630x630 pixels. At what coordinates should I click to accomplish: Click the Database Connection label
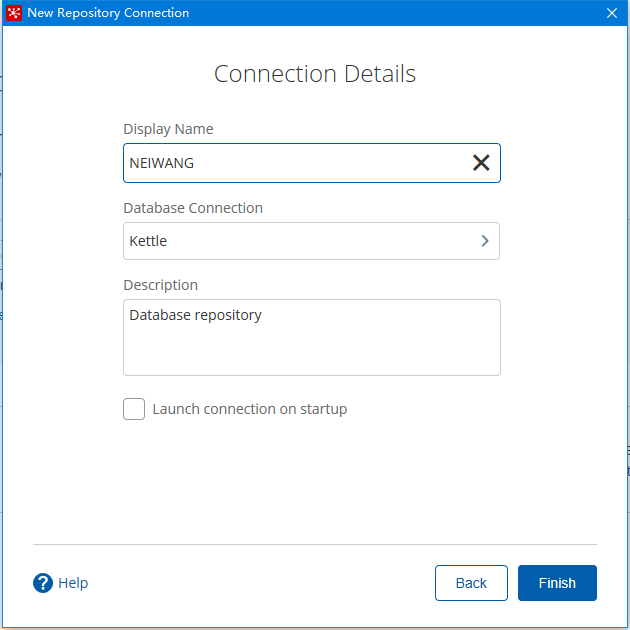(193, 208)
